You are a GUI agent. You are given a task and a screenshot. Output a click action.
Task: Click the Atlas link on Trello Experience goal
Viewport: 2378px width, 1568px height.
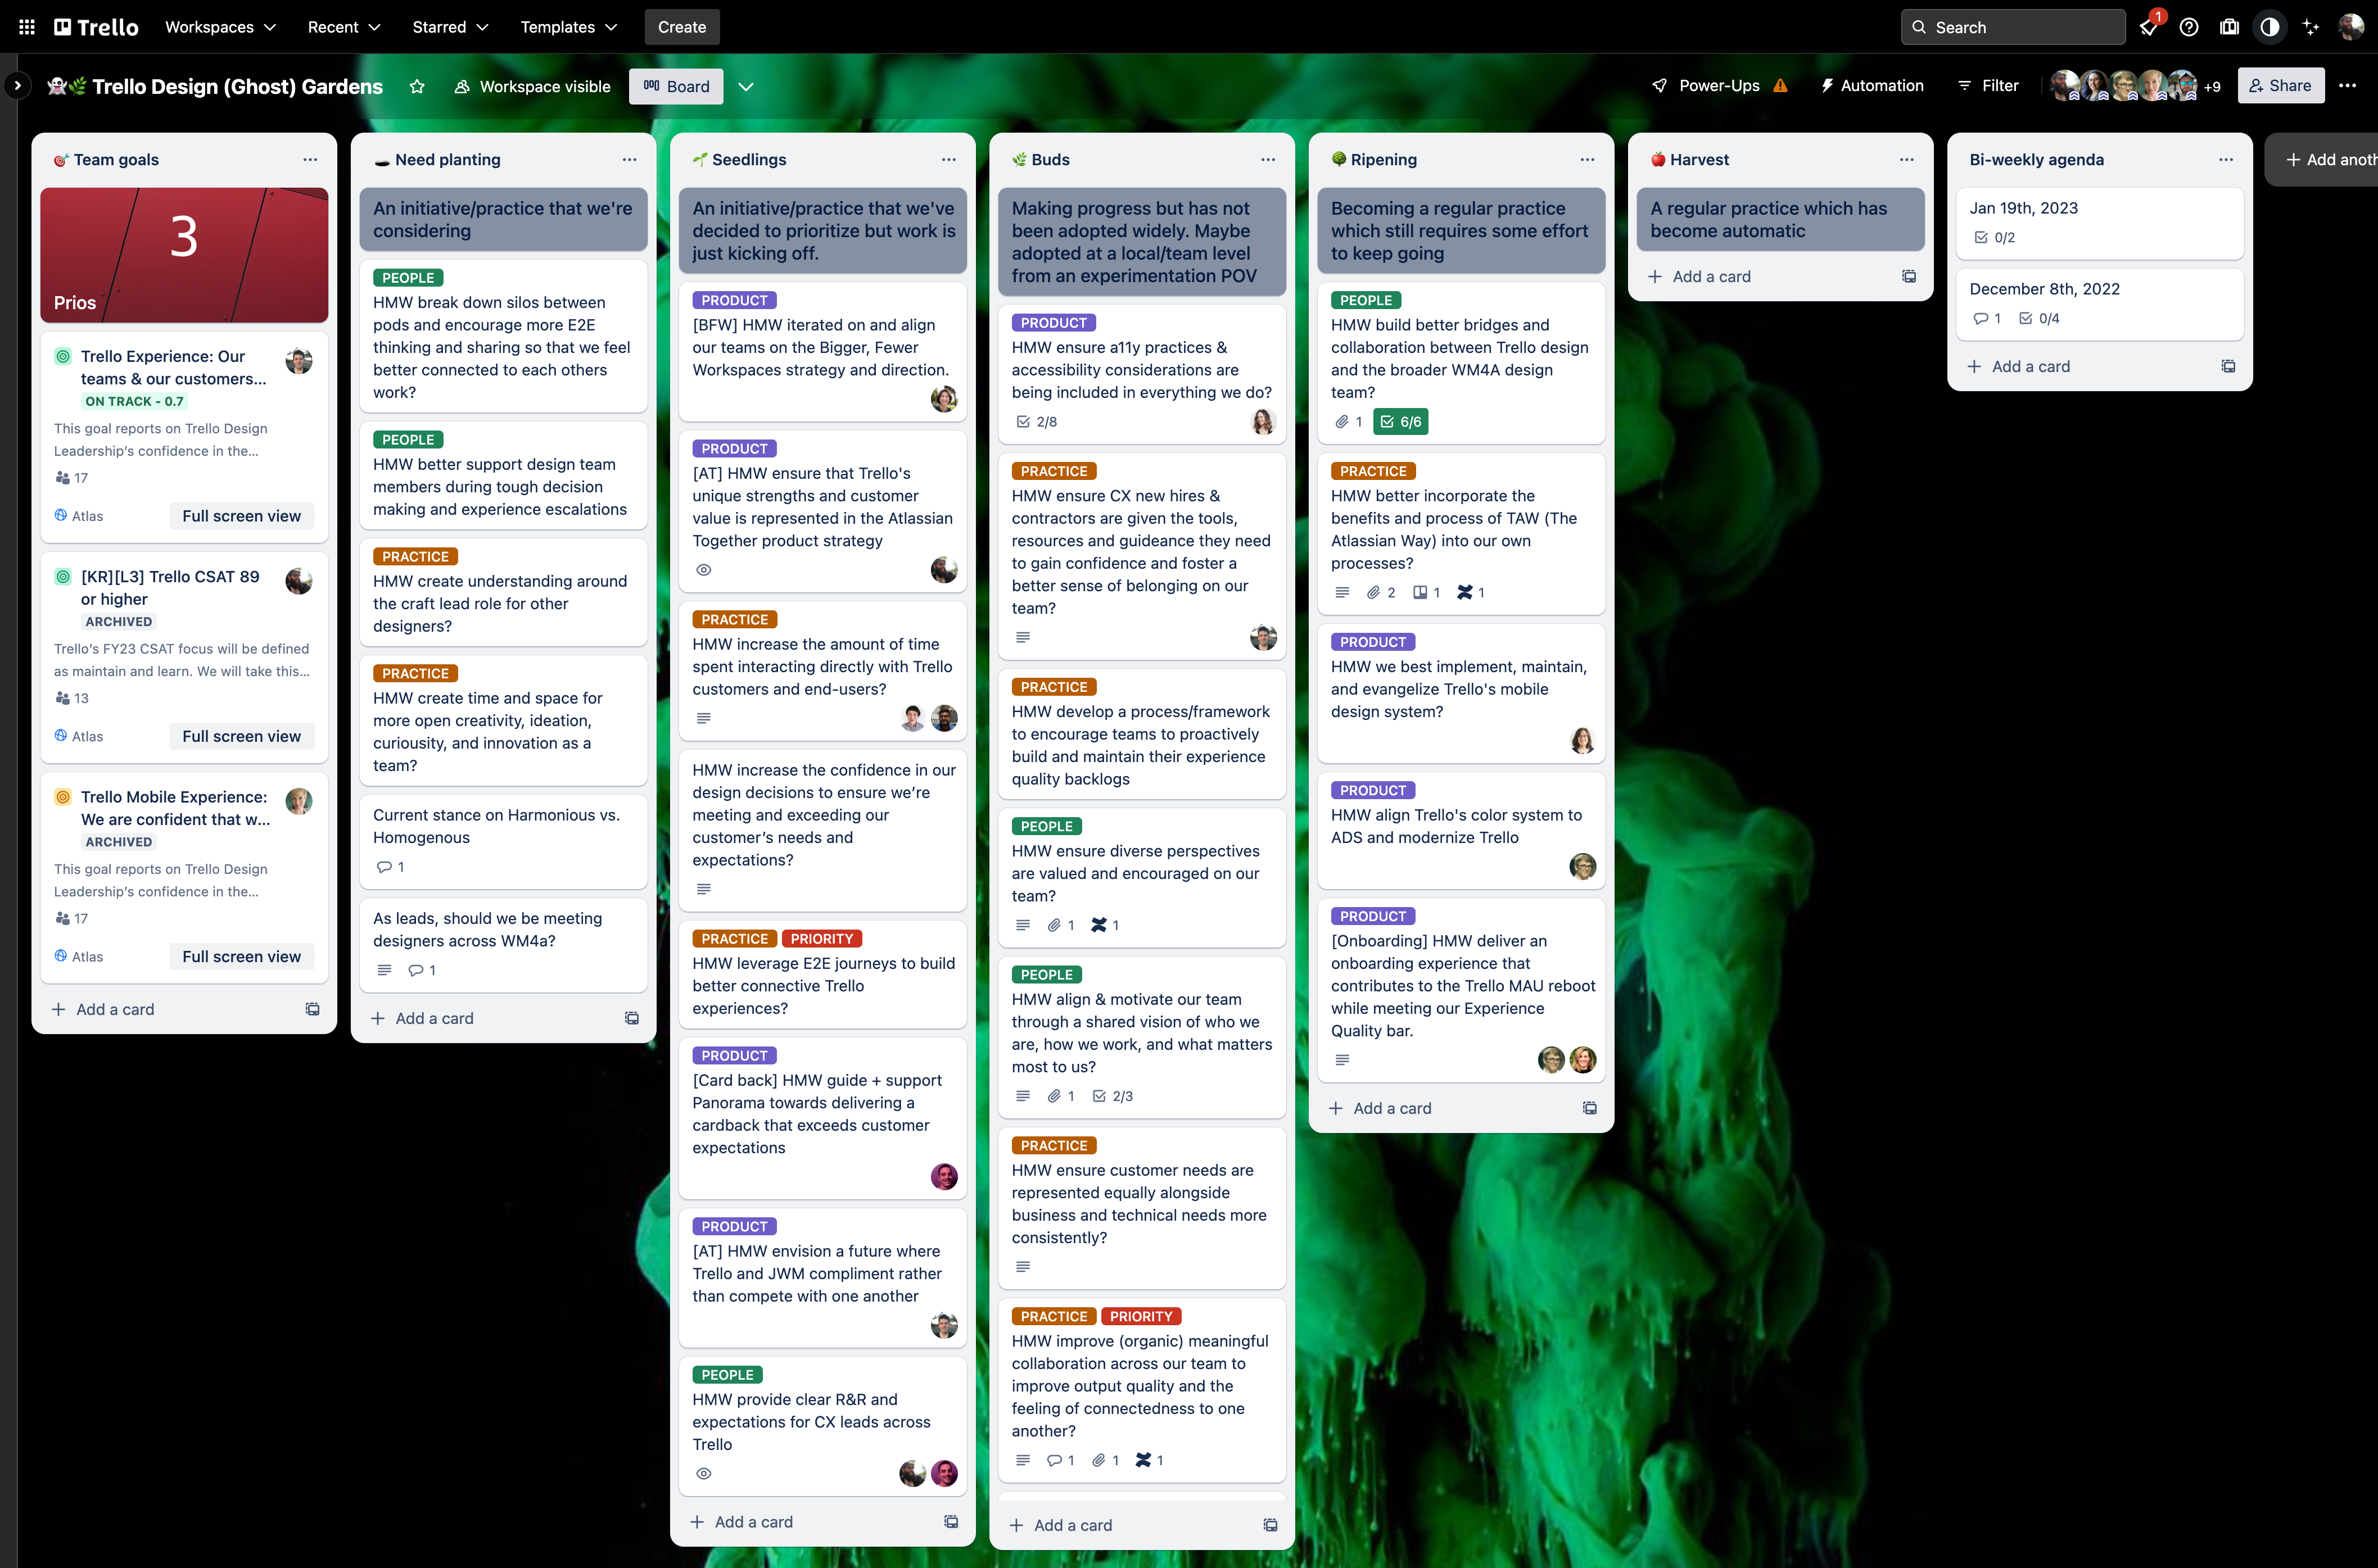point(79,516)
